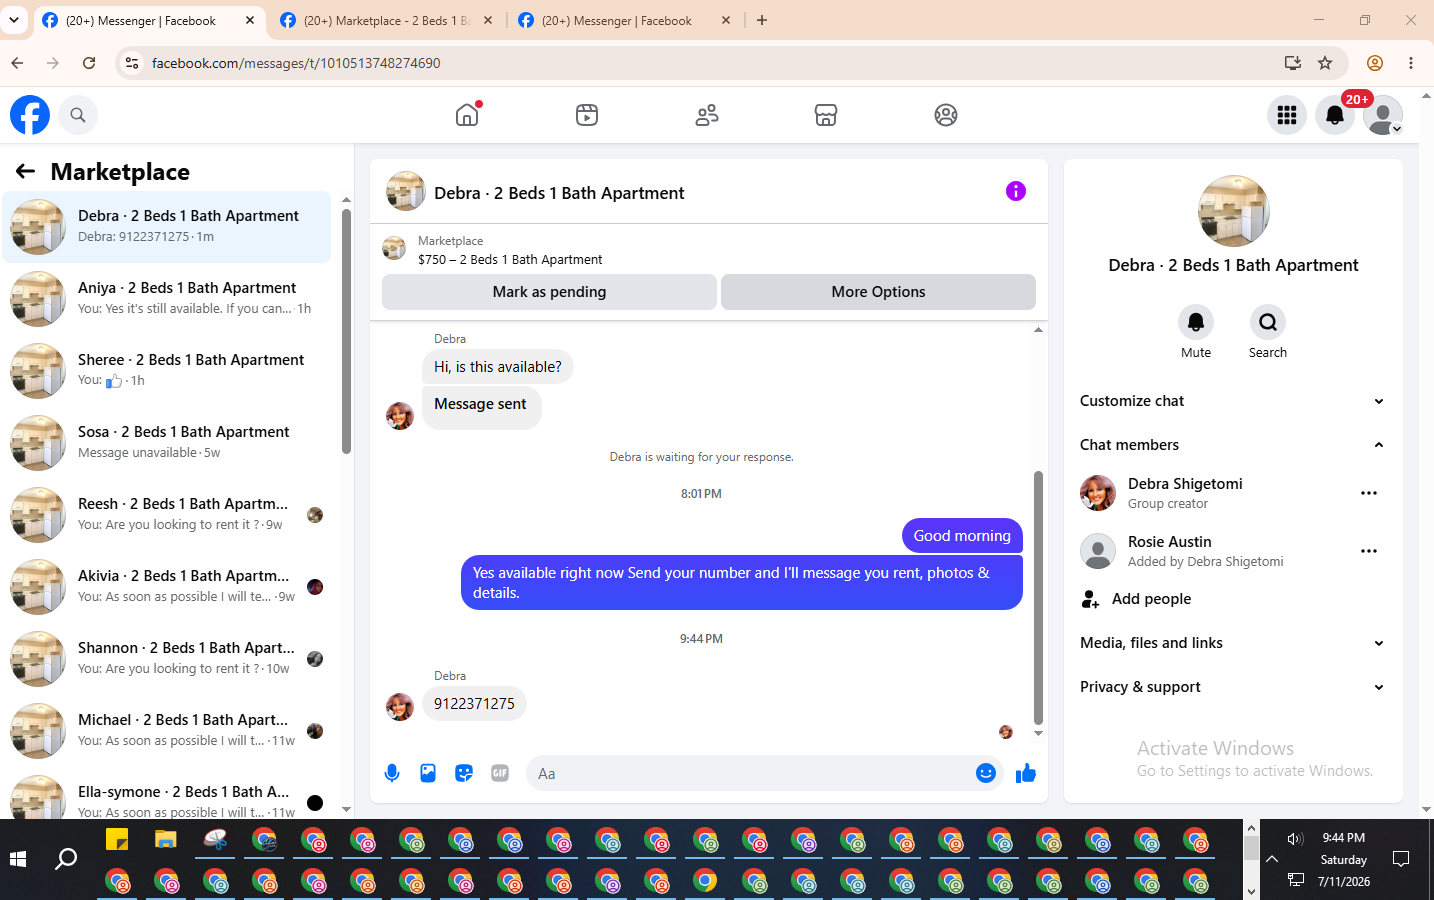
Task: Open the emoji picker
Action: [986, 773]
